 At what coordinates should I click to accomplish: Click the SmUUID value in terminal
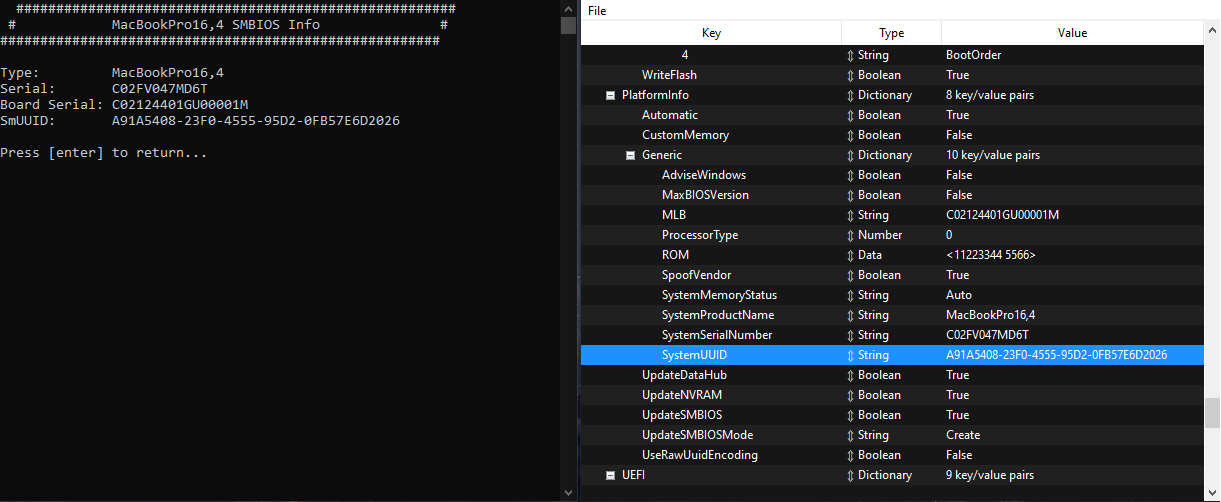[x=256, y=121]
